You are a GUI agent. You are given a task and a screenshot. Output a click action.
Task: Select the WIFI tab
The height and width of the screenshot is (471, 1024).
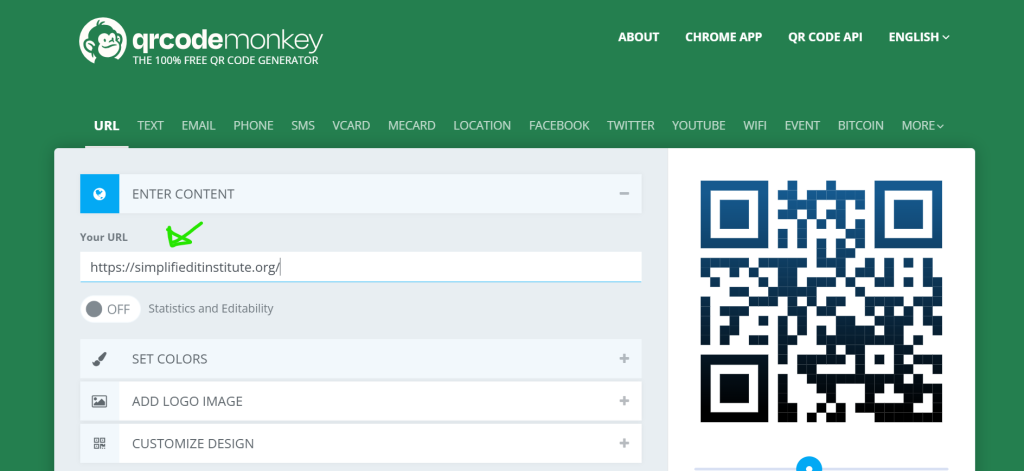click(x=755, y=126)
